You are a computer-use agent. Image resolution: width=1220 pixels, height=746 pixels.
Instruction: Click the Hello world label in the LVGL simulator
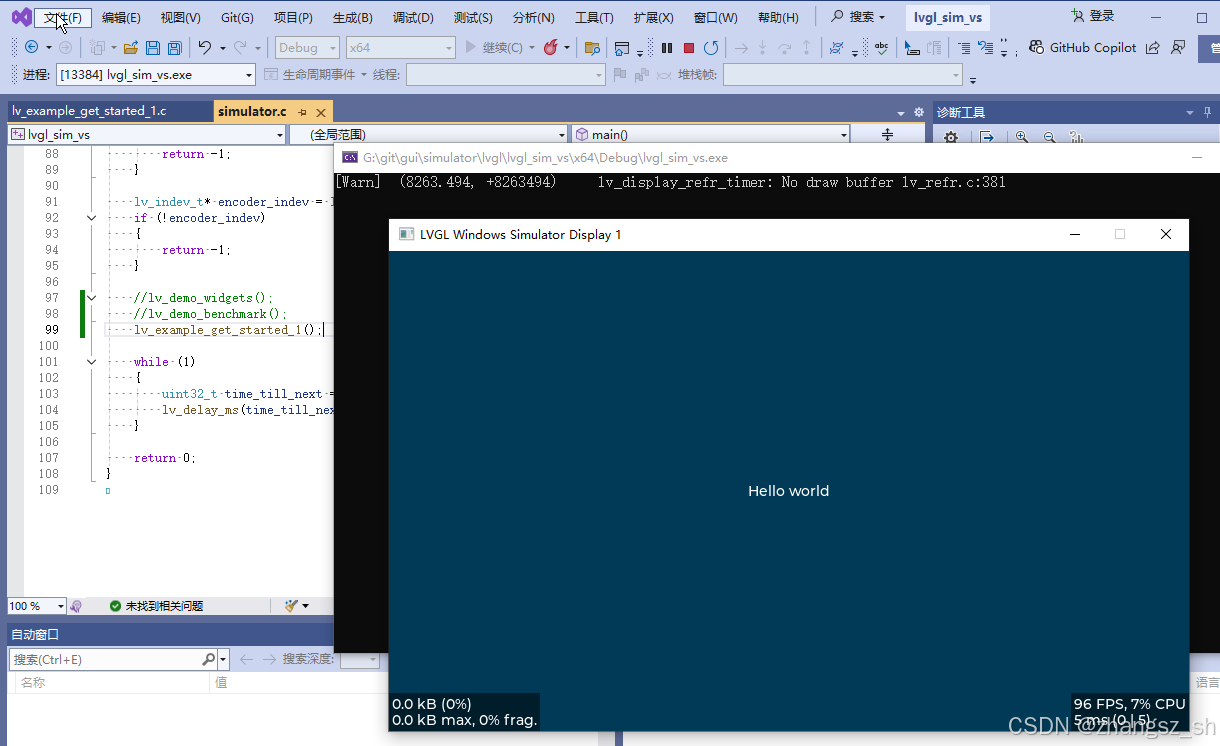coord(788,491)
